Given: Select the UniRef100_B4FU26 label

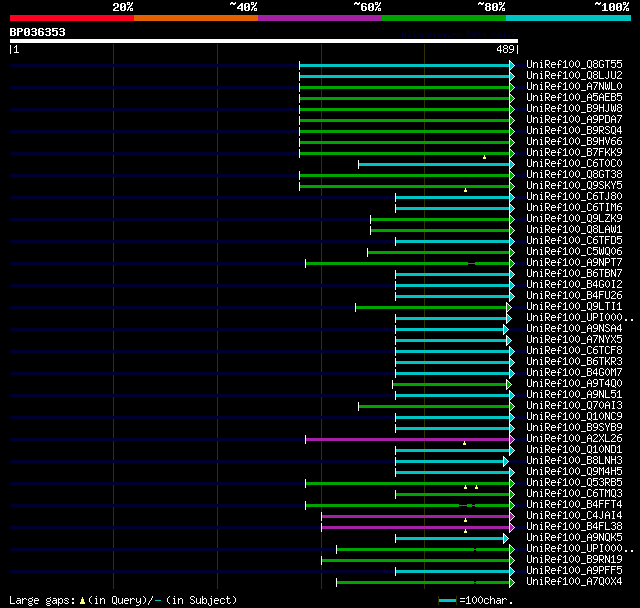Looking at the screenshot, I should tap(574, 296).
